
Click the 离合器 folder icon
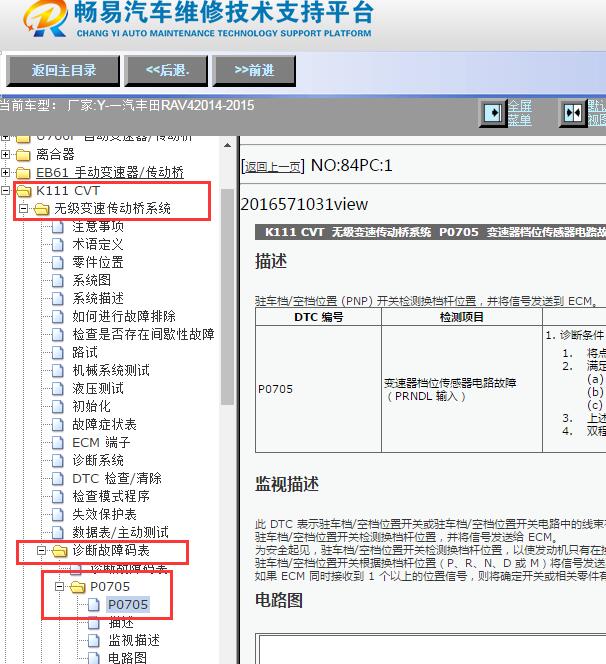[23, 155]
